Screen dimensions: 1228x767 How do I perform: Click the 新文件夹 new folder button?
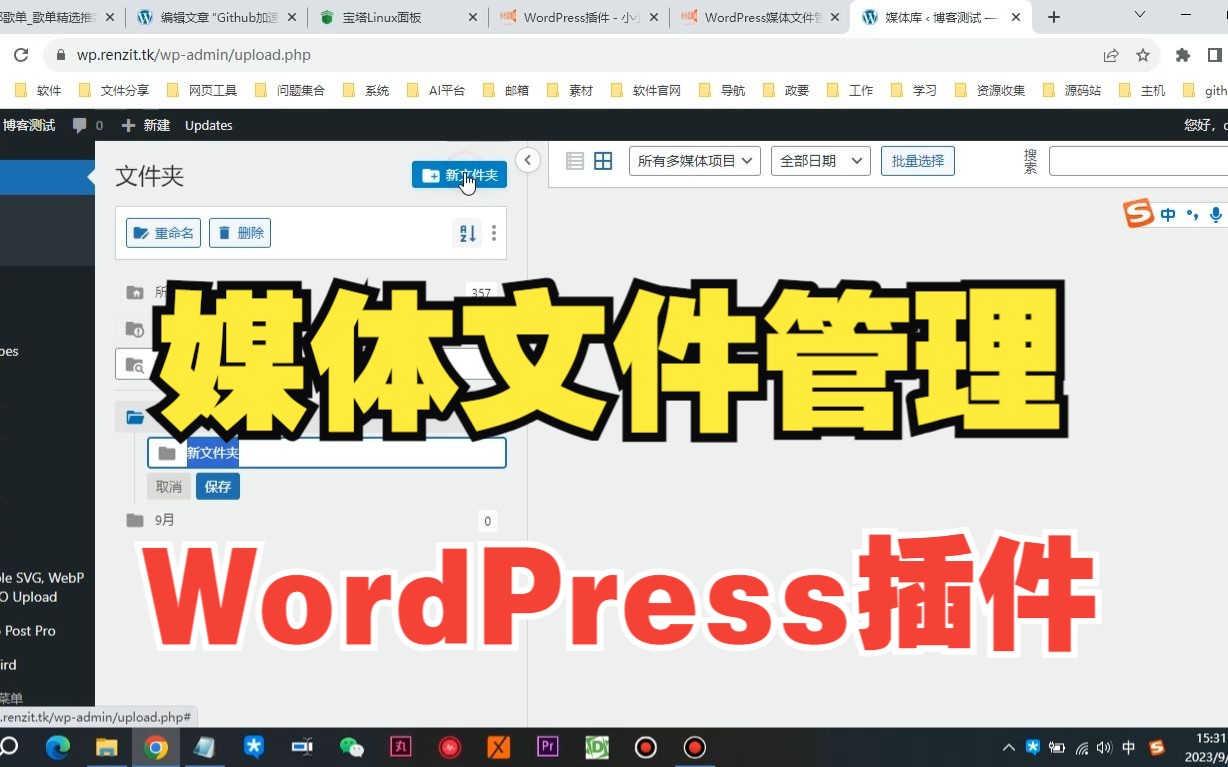[x=459, y=175]
